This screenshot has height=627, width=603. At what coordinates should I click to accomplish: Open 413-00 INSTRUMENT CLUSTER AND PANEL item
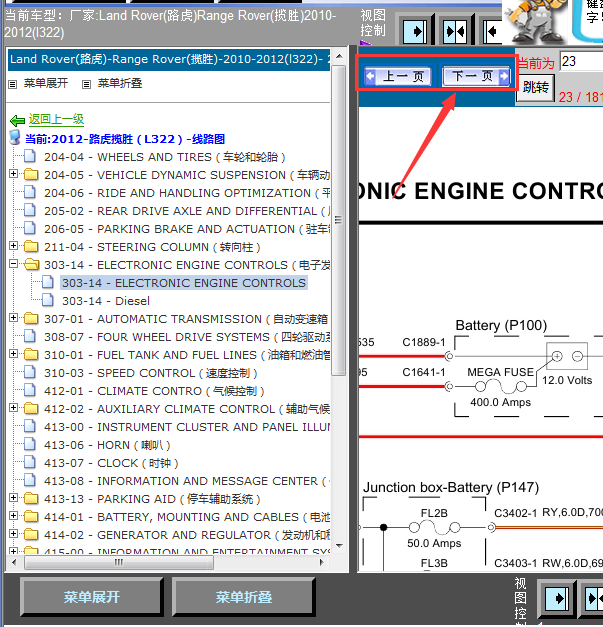click(187, 427)
